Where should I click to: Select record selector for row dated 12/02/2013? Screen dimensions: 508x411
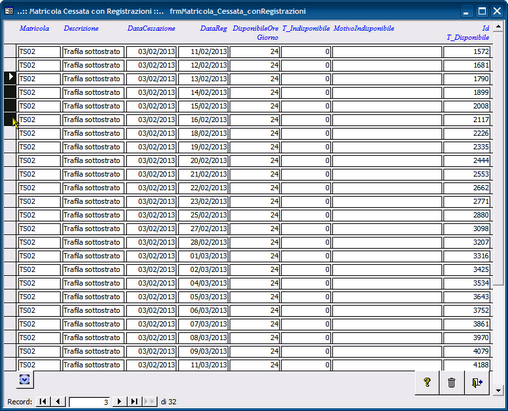pos(10,65)
